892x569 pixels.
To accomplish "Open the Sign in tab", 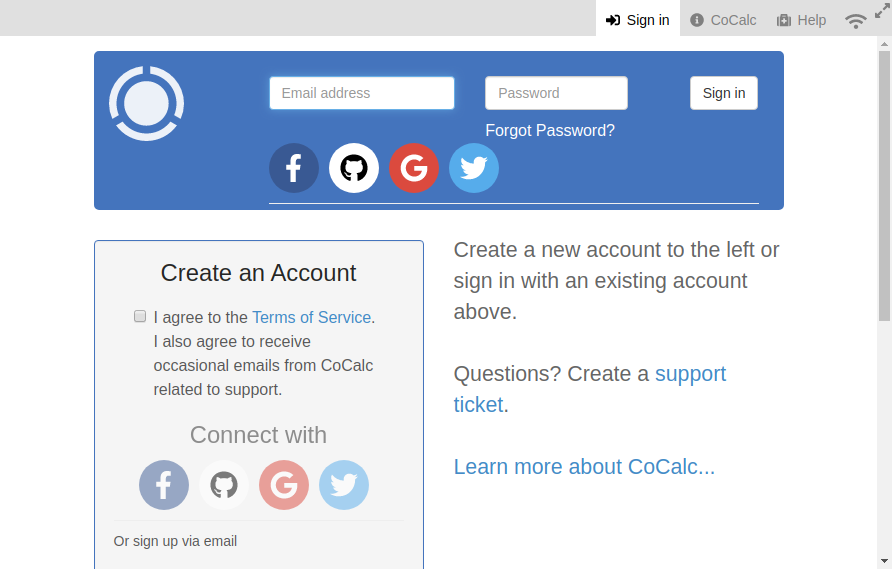I will click(638, 20).
